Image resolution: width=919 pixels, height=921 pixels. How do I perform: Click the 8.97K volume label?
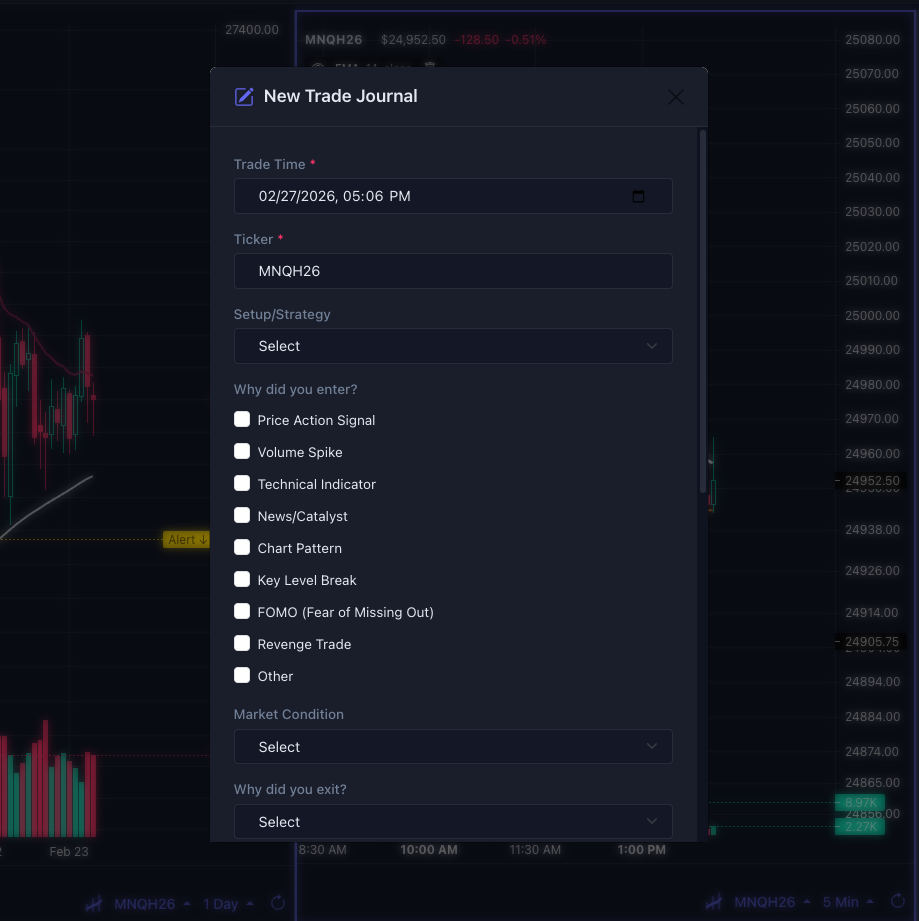tap(860, 802)
